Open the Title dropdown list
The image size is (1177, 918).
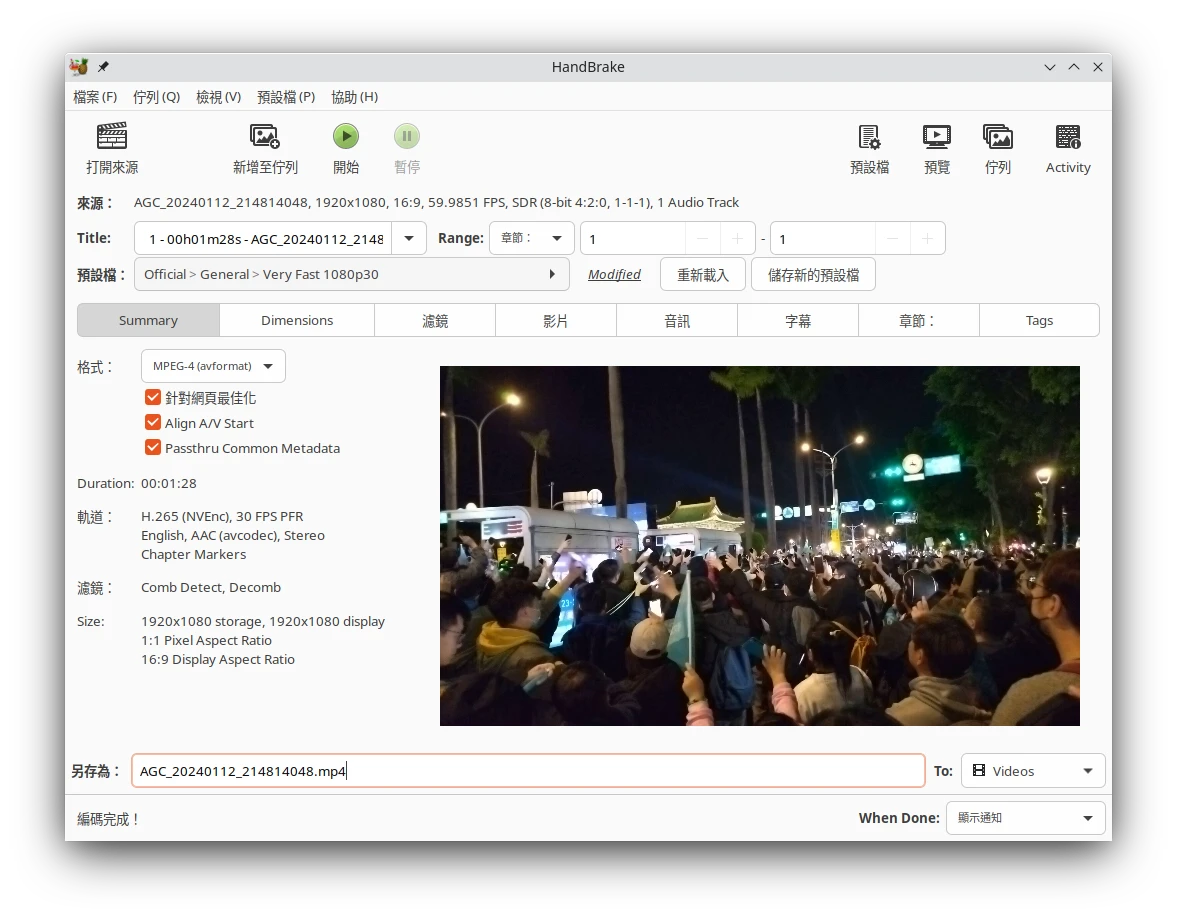409,239
